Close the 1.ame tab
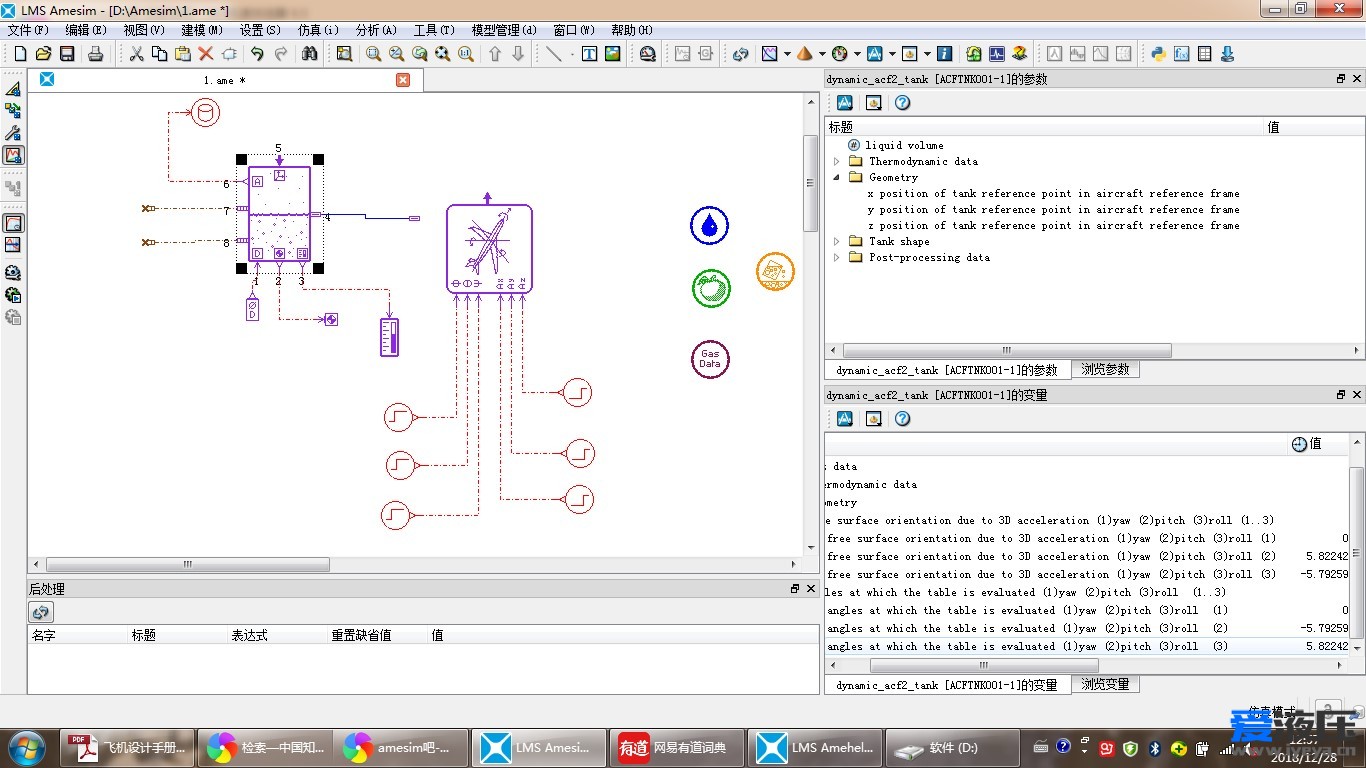This screenshot has width=1366, height=768. click(403, 80)
